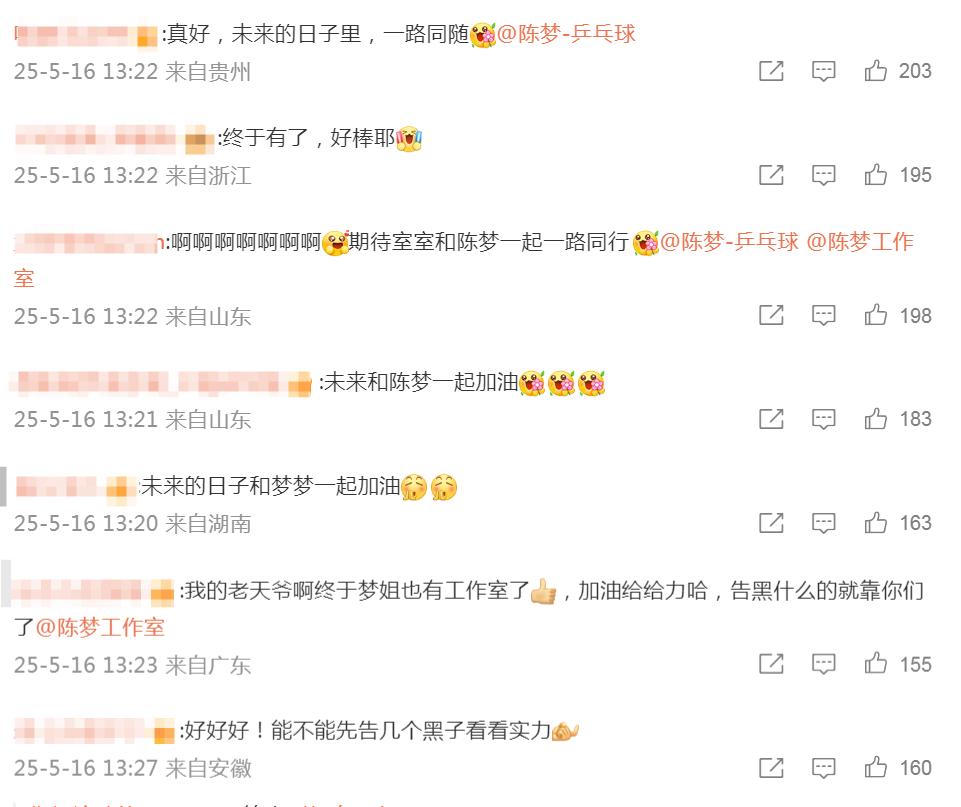Share the 安徽 comment with its forward icon
This screenshot has height=807, width=961.
[771, 768]
